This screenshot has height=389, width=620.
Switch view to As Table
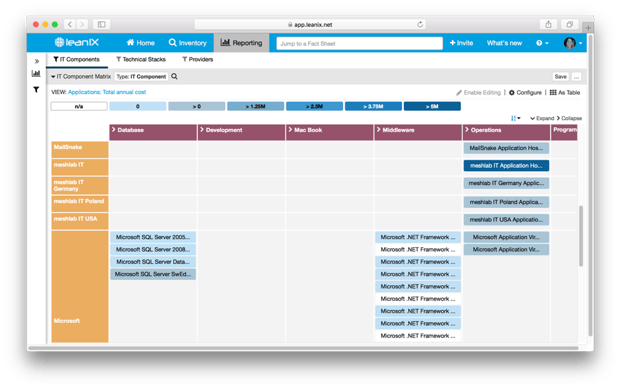(565, 93)
